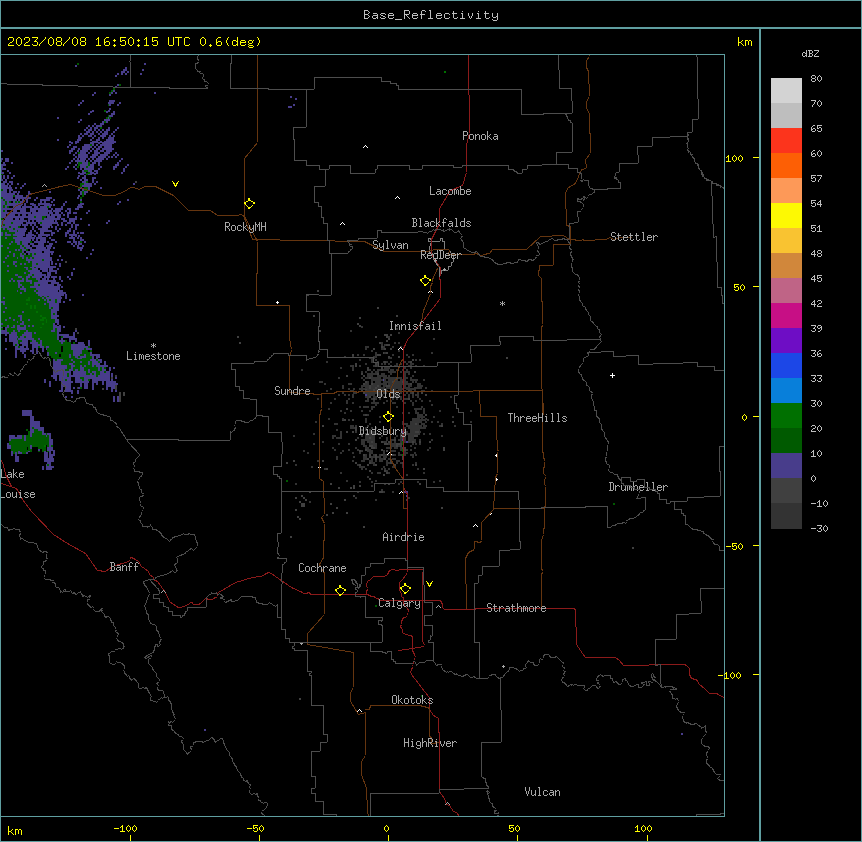Click the Airdrie city label
This screenshot has width=862, height=842.
tap(403, 537)
